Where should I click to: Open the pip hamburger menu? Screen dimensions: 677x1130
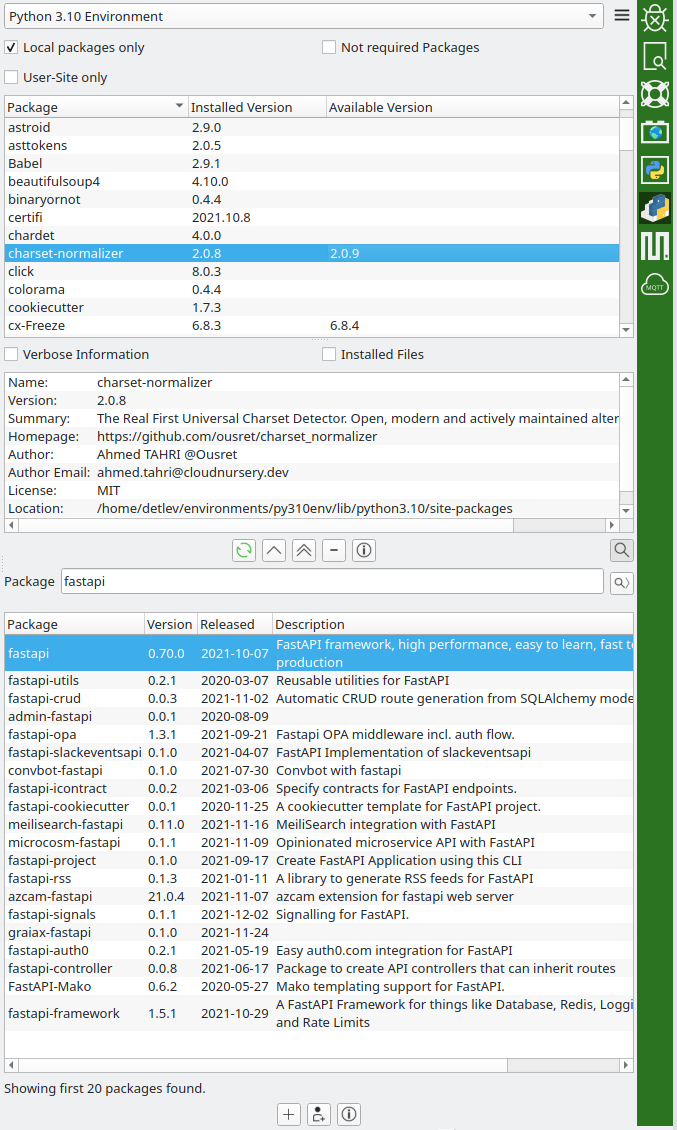[x=622, y=16]
